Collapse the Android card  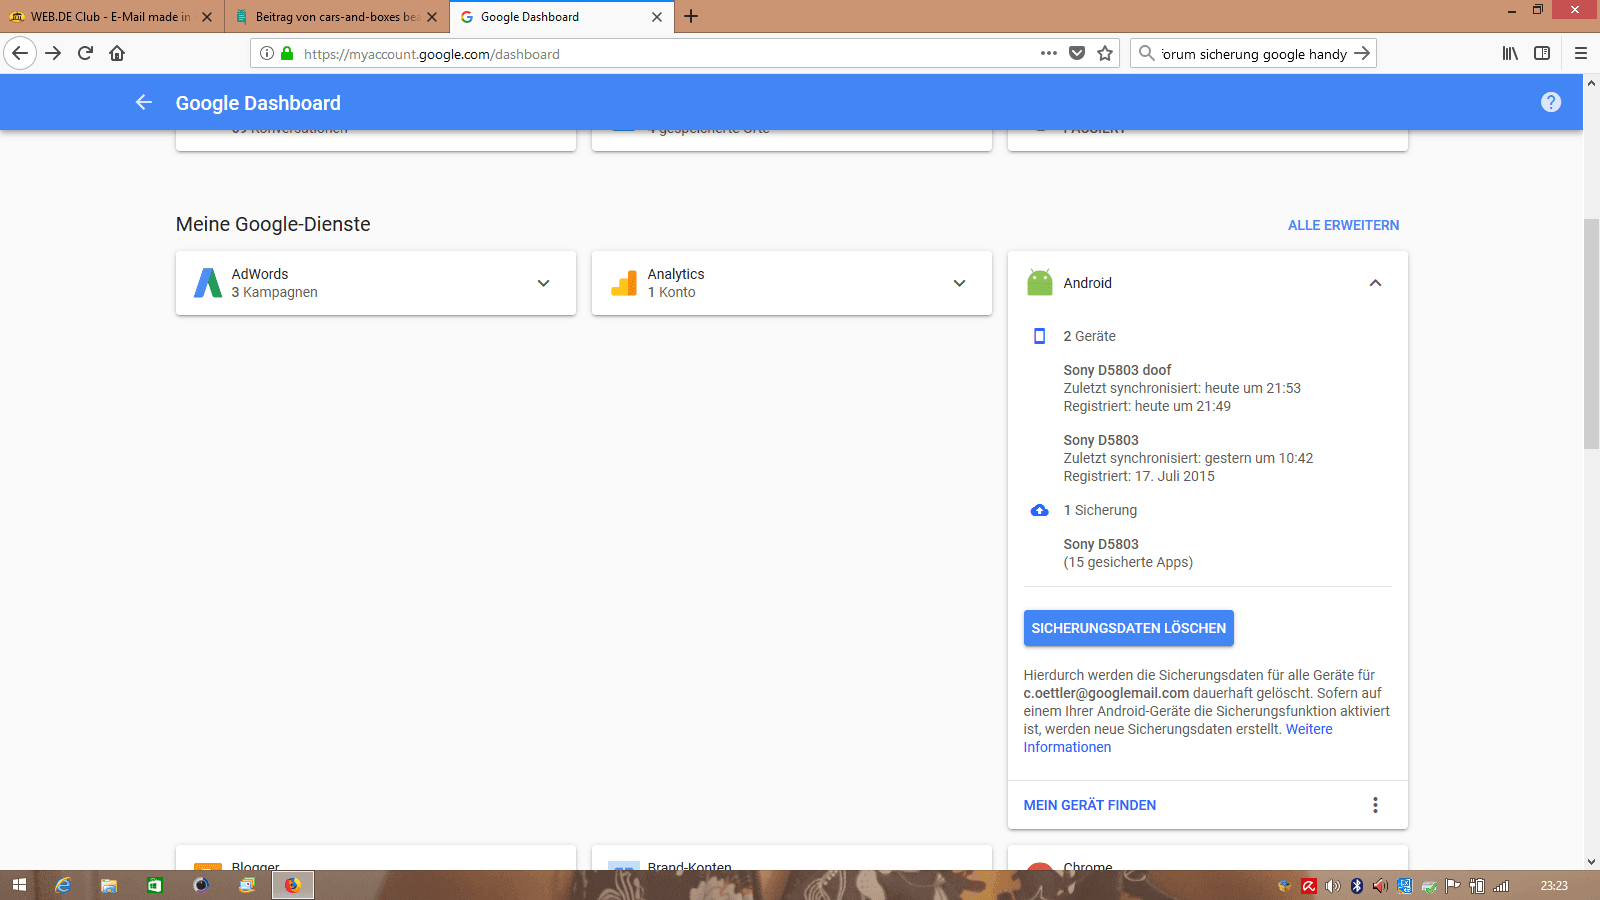click(1375, 283)
